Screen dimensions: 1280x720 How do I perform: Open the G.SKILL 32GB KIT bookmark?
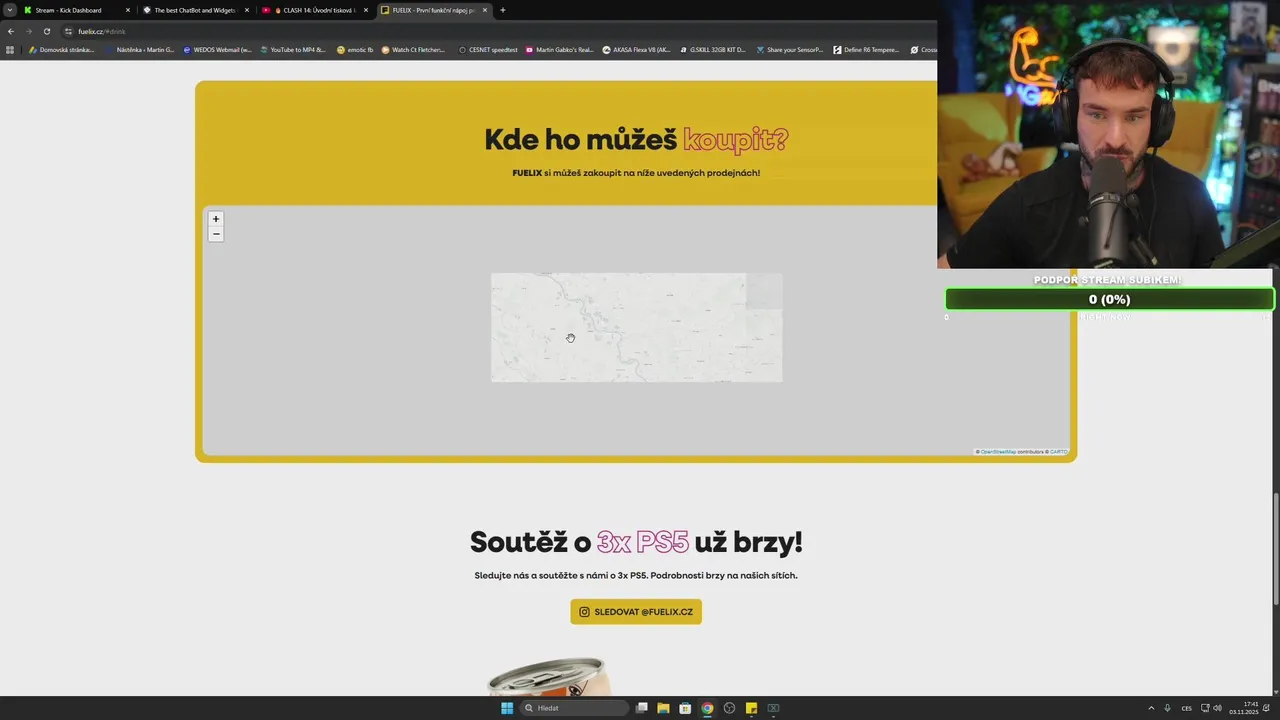pyautogui.click(x=712, y=49)
